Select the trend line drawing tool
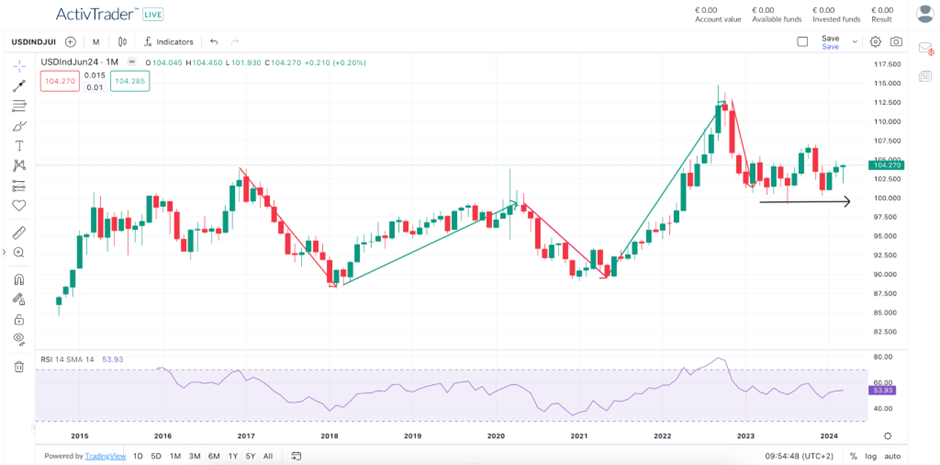940x465 pixels. tap(19, 86)
